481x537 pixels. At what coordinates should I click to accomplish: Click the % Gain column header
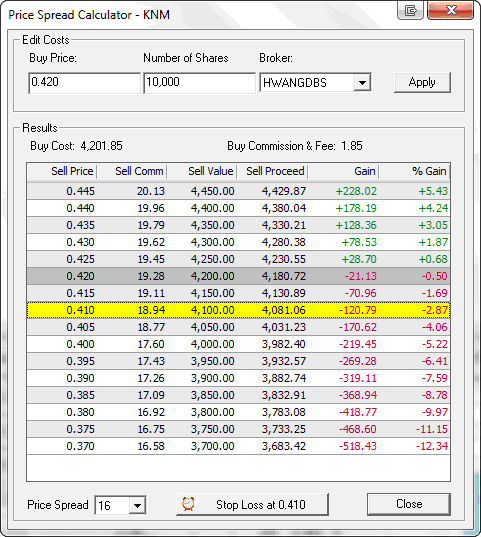[414, 171]
